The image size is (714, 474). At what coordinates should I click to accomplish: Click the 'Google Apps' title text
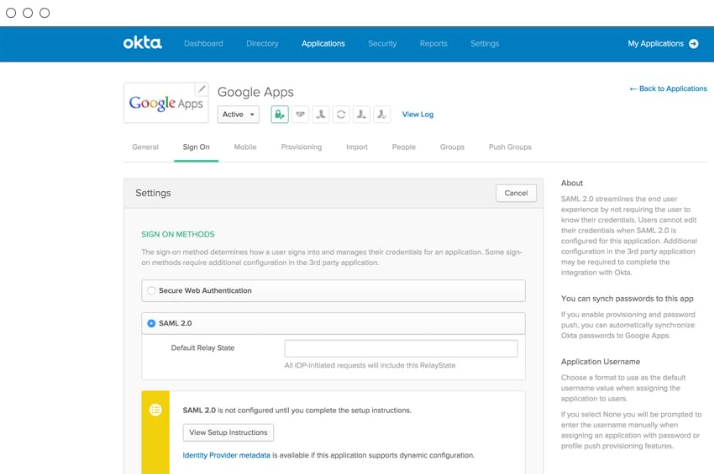click(255, 92)
